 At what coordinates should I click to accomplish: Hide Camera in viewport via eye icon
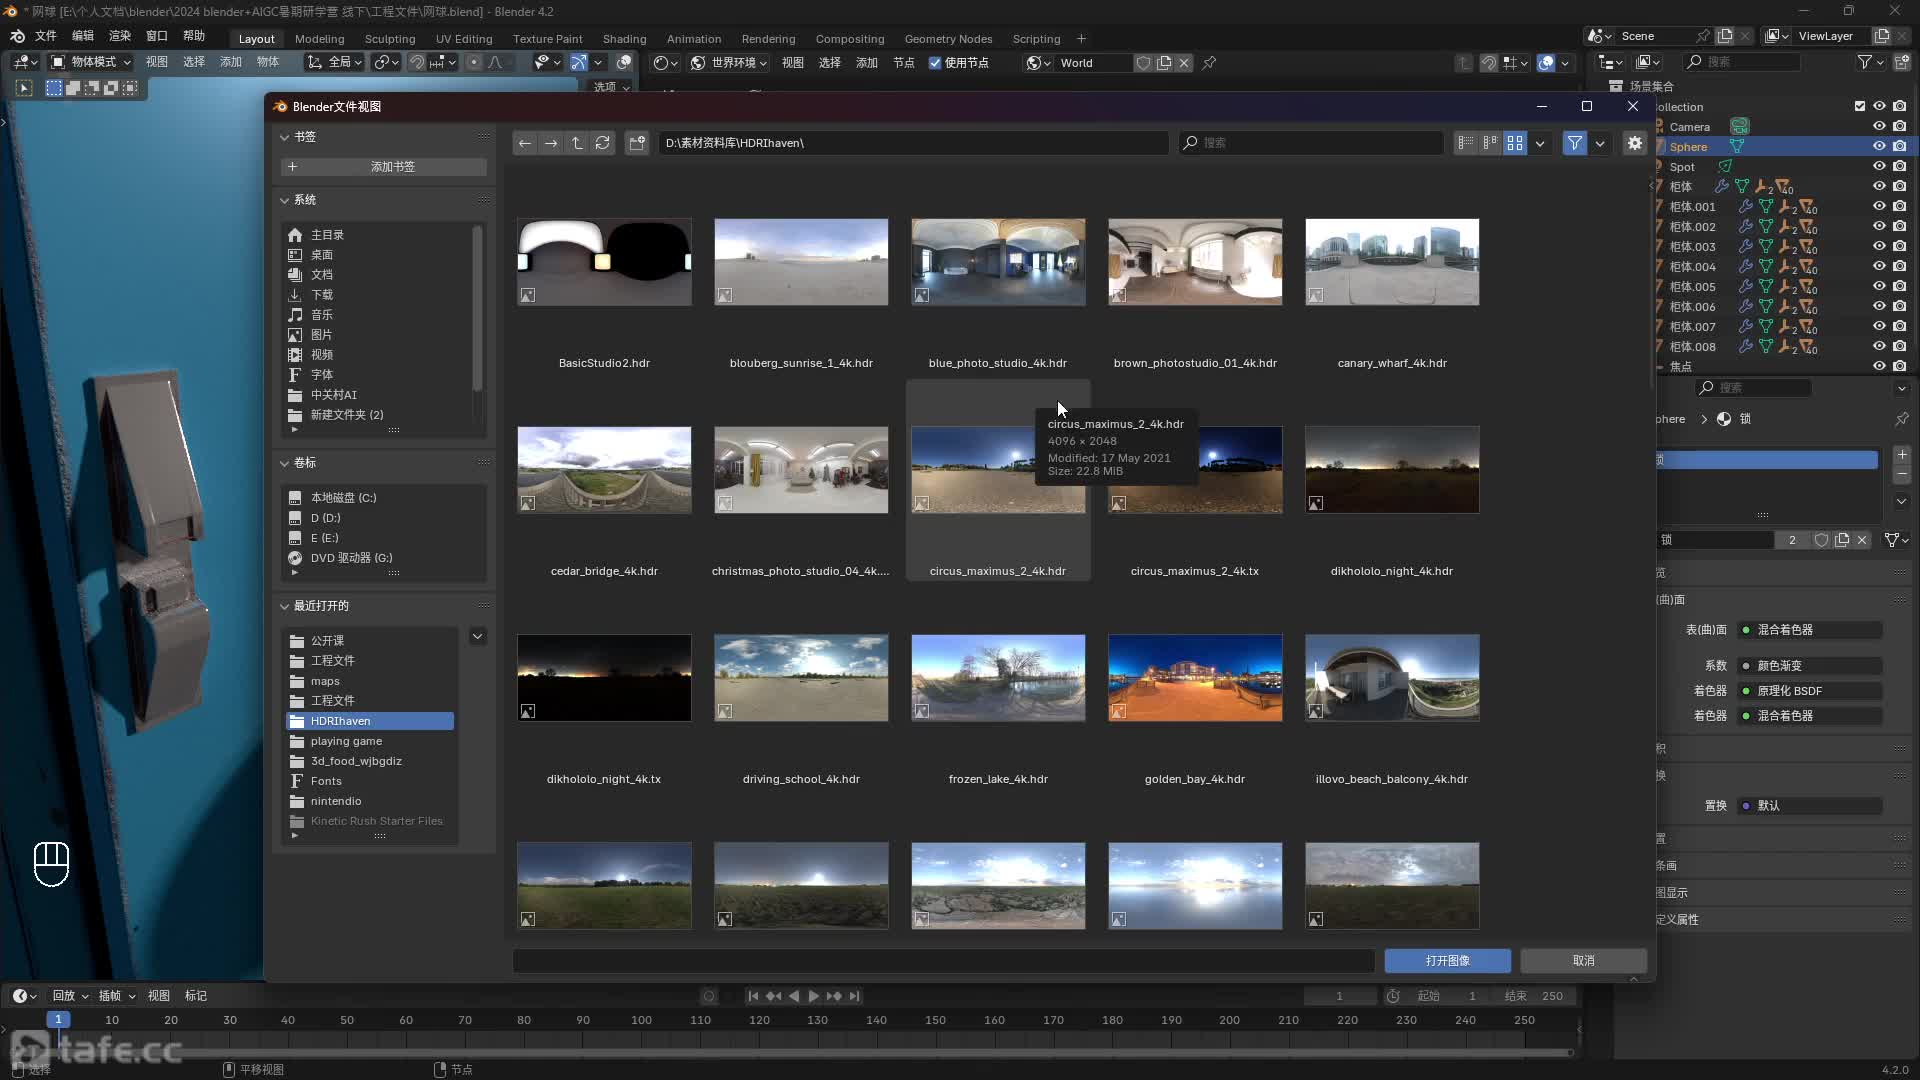click(x=1879, y=127)
